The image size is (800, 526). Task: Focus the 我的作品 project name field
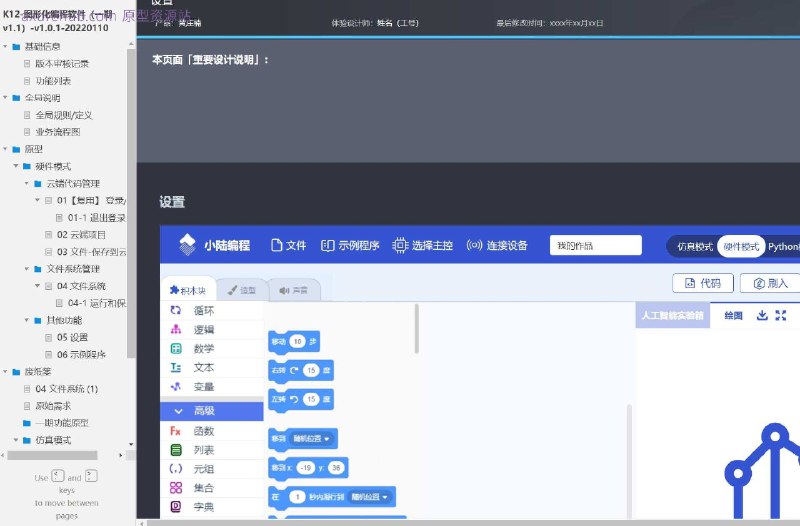(595, 245)
